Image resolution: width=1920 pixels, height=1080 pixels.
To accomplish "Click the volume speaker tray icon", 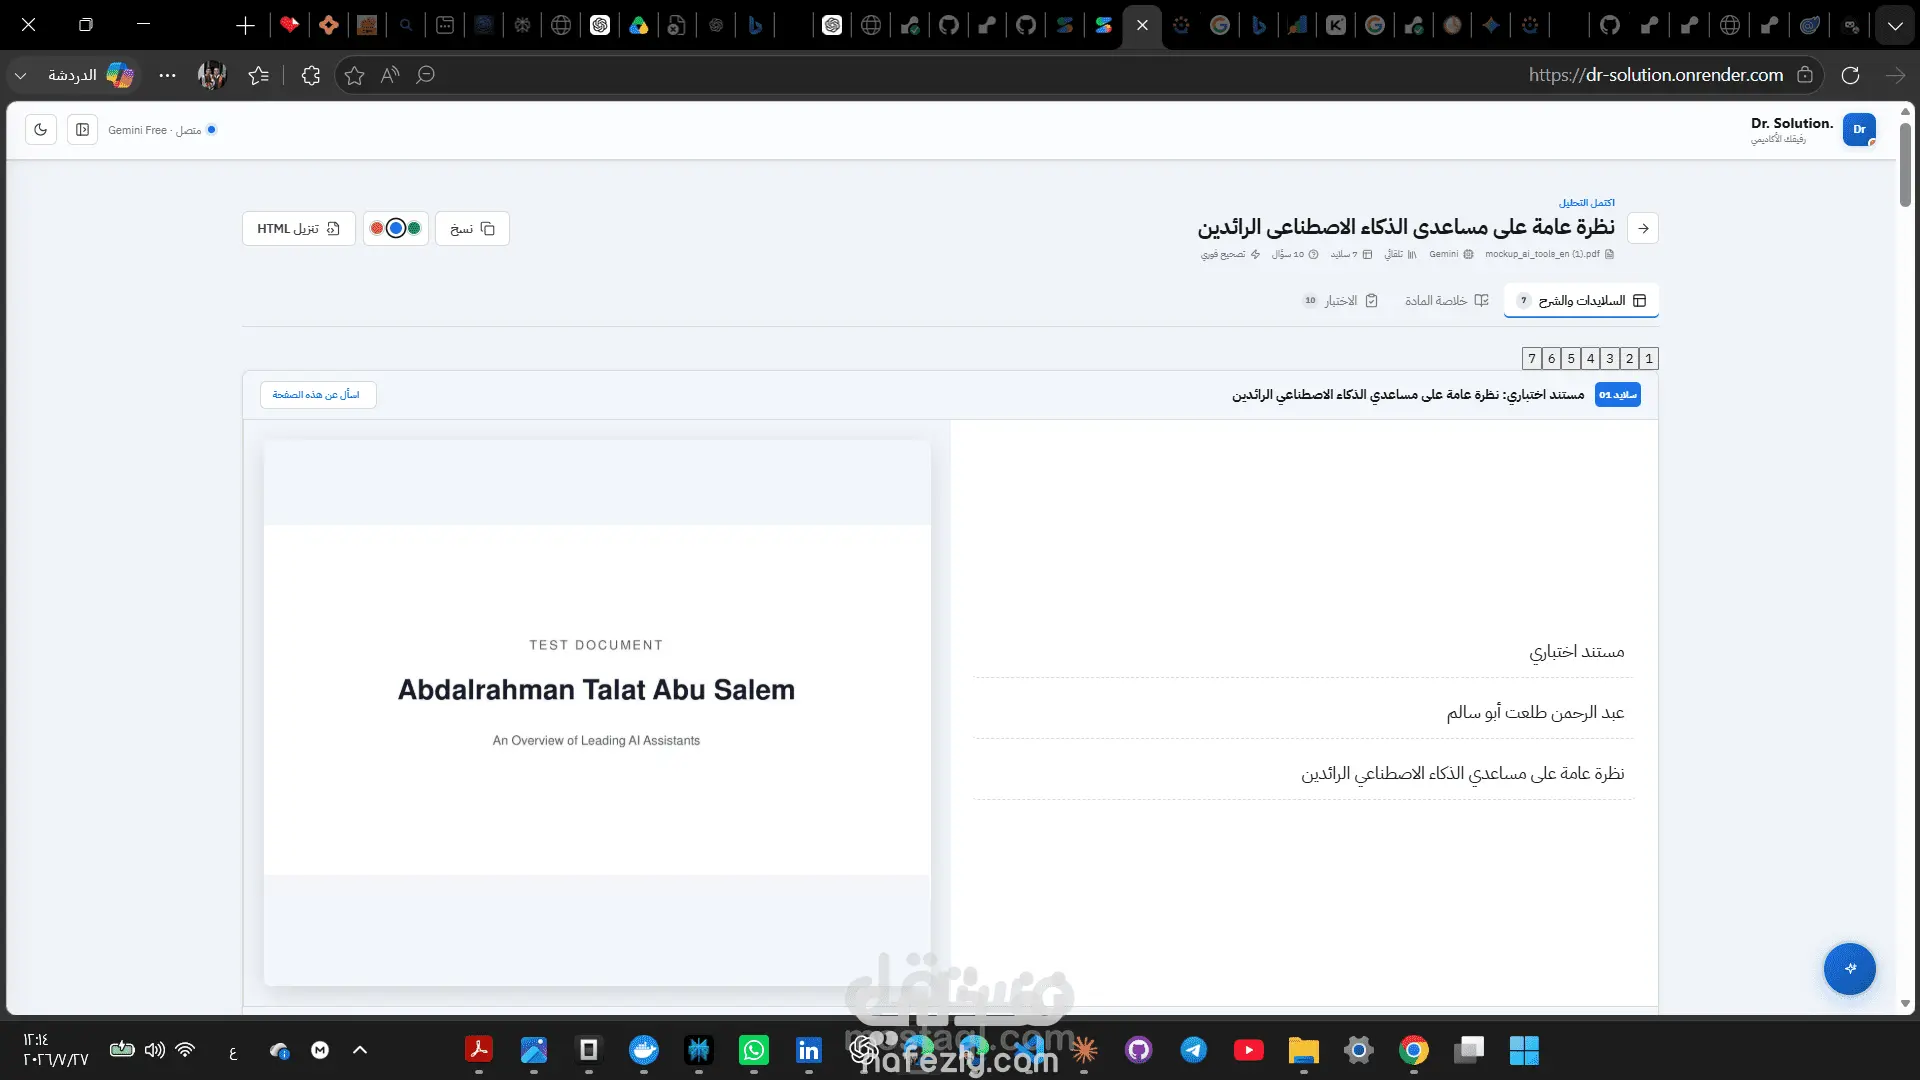I will click(x=155, y=1050).
